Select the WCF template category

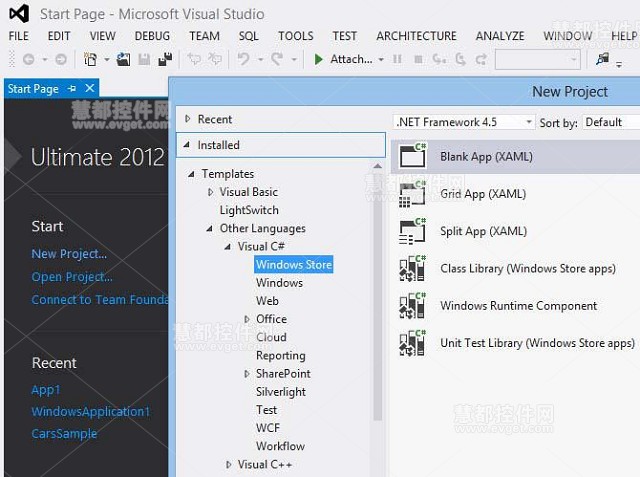pos(268,428)
